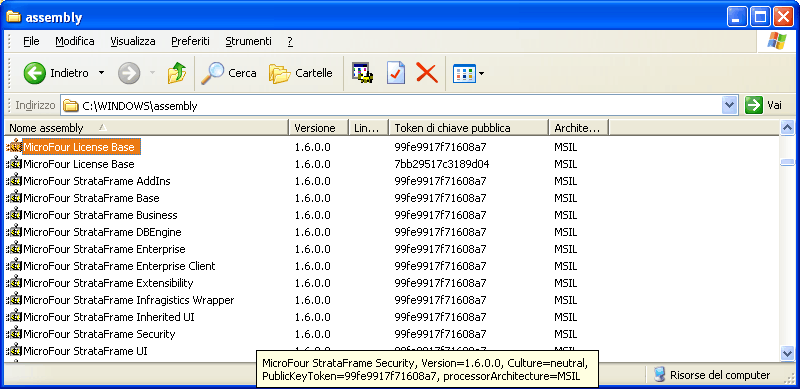Click Risorse del computer status text
This screenshot has height=389, width=800.
tap(720, 375)
